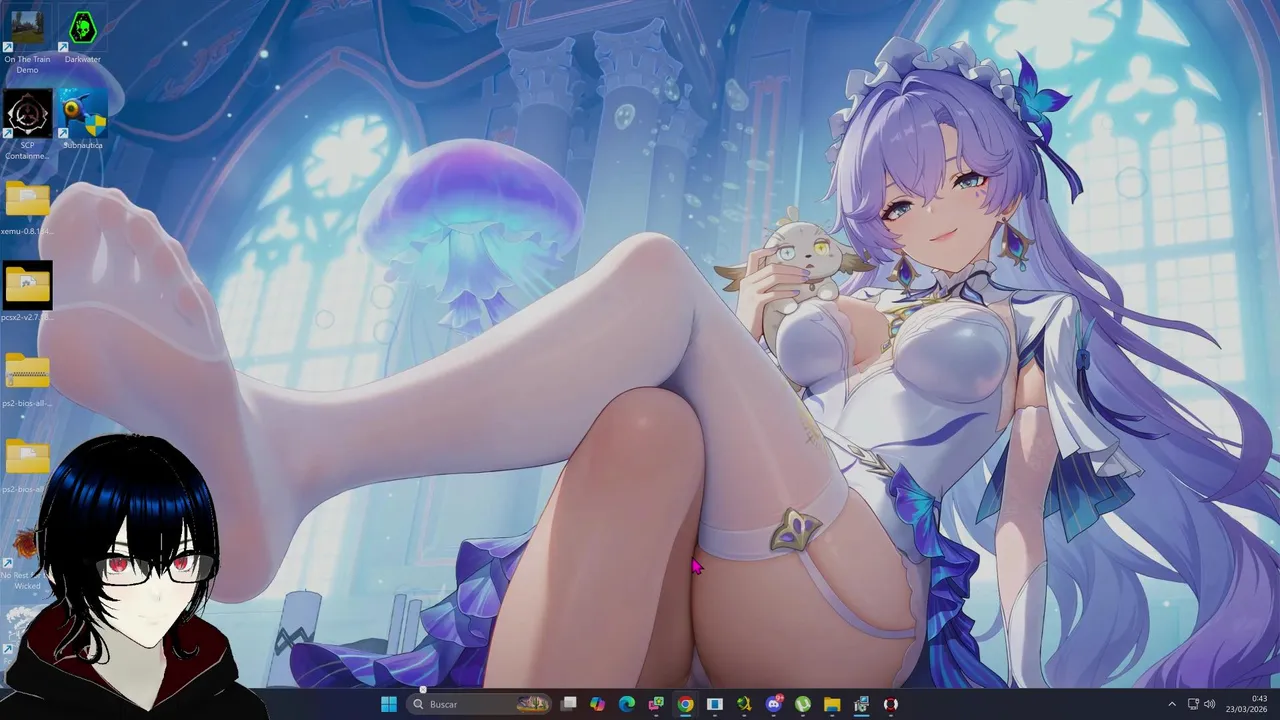The height and width of the screenshot is (720, 1280).
Task: Open uTorrent from the taskbar
Action: point(802,704)
